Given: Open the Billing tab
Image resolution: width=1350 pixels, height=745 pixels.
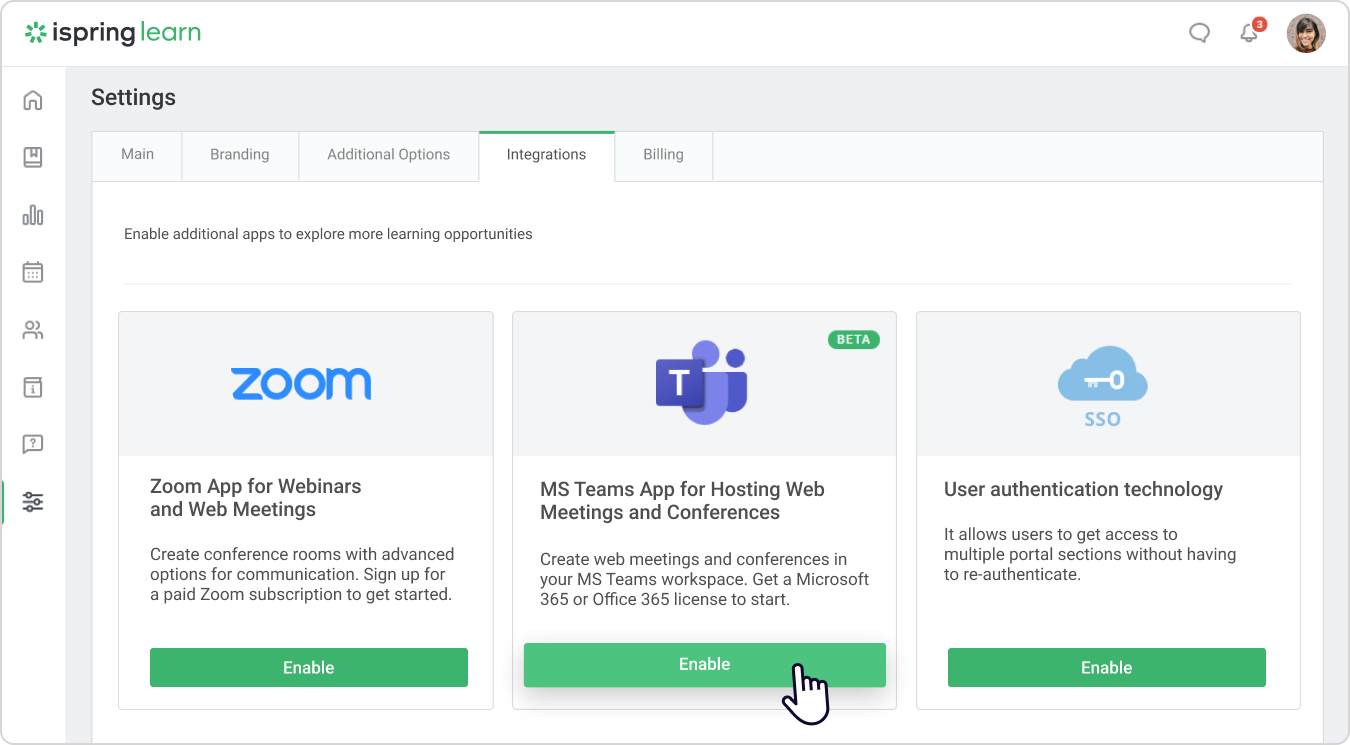Looking at the screenshot, I should (663, 155).
